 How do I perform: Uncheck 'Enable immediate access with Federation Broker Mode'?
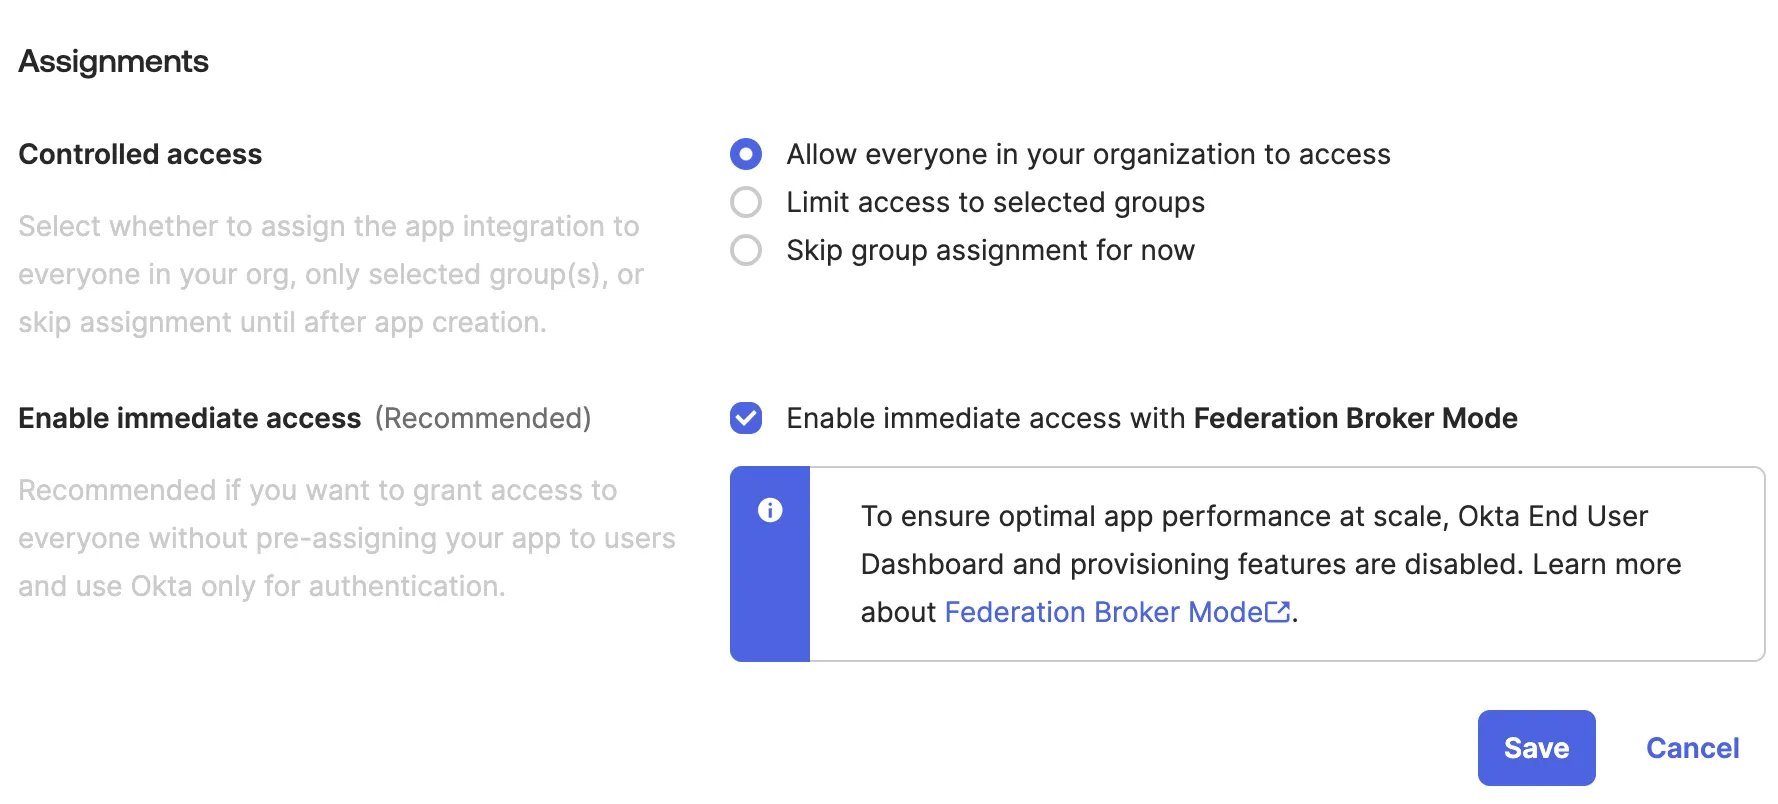(x=745, y=418)
